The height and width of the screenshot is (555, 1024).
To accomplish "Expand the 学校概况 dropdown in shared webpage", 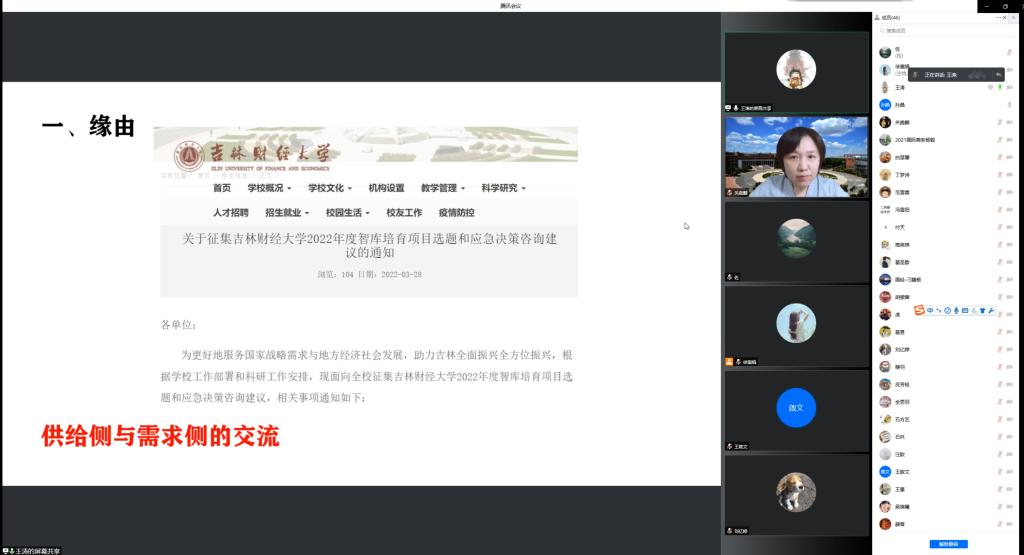I will 269,188.
